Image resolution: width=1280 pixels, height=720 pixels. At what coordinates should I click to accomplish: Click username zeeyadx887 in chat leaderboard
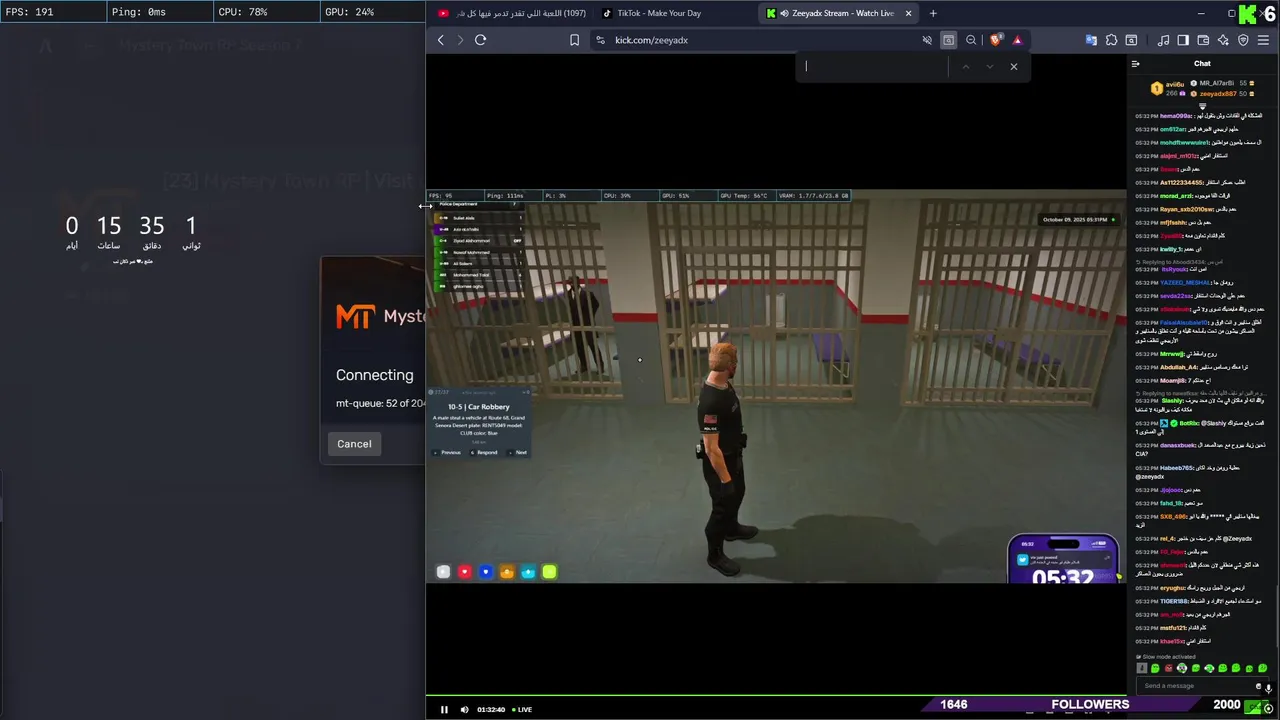[x=1218, y=93]
